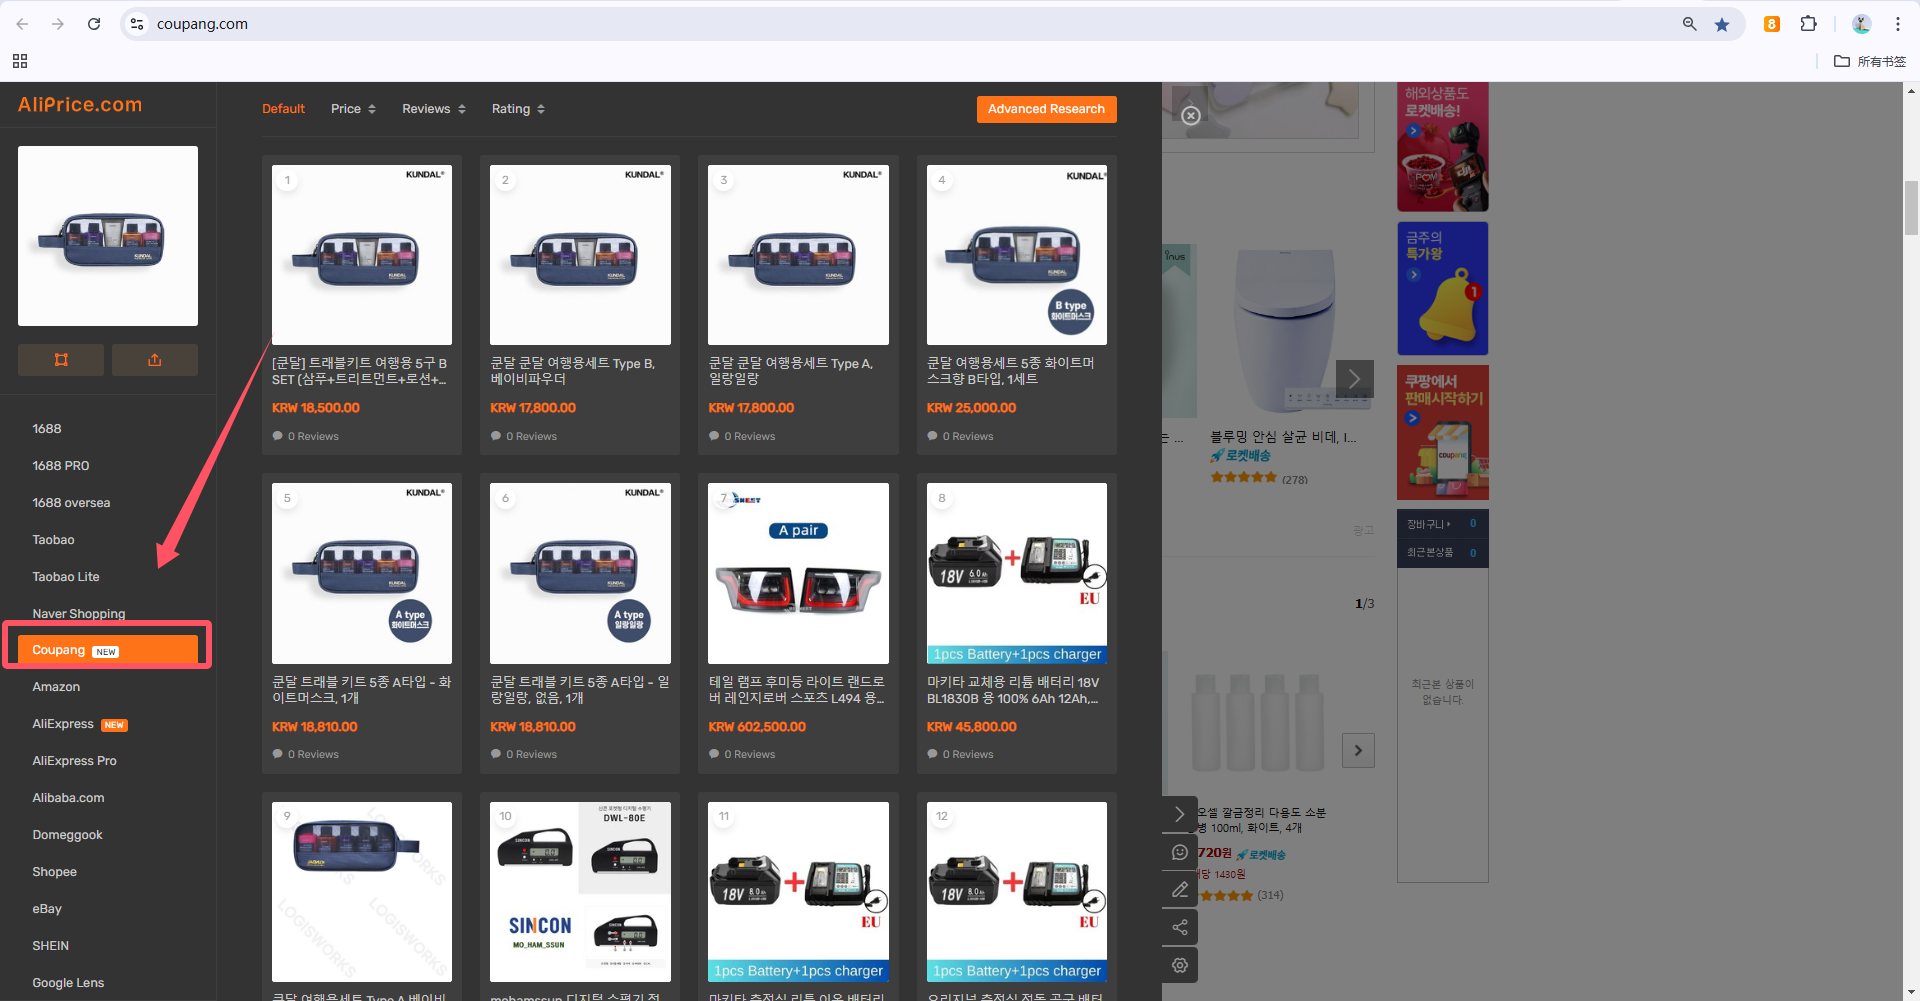Select eBay platform

(47, 909)
